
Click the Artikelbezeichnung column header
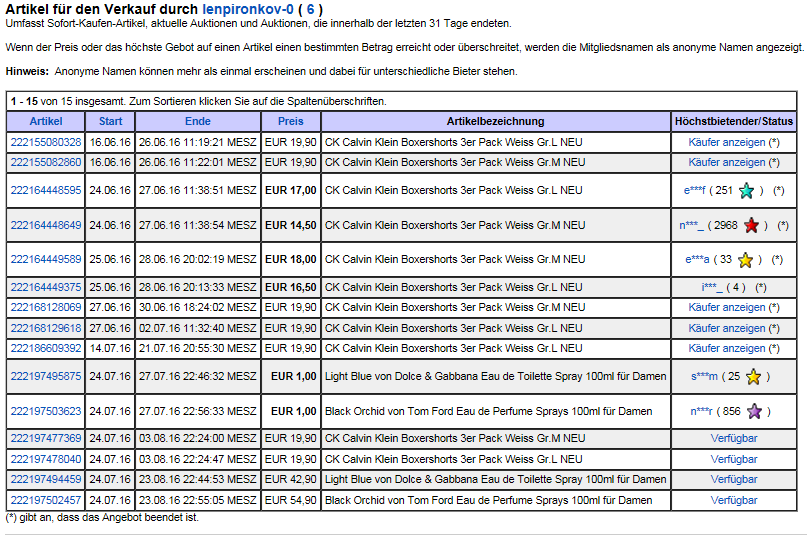click(x=496, y=121)
